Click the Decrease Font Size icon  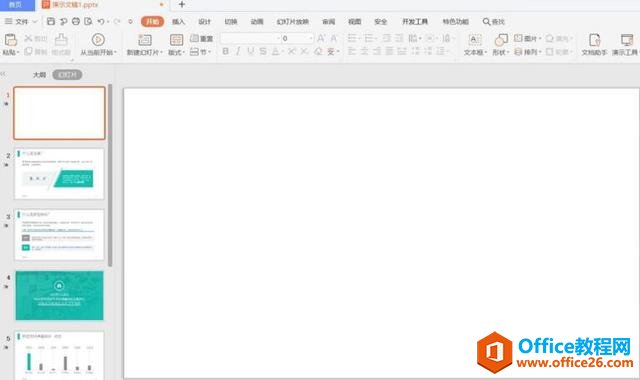tap(333, 38)
